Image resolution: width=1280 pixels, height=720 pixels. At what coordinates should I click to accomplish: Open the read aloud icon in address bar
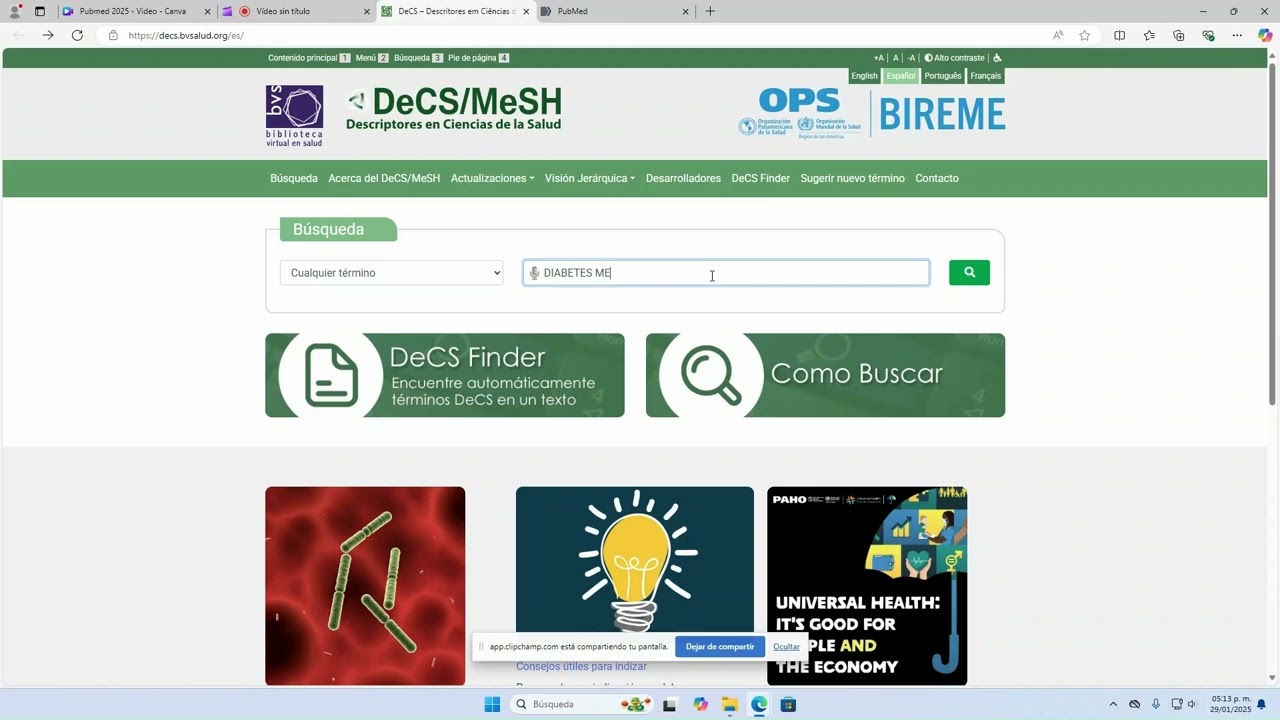tap(1058, 35)
